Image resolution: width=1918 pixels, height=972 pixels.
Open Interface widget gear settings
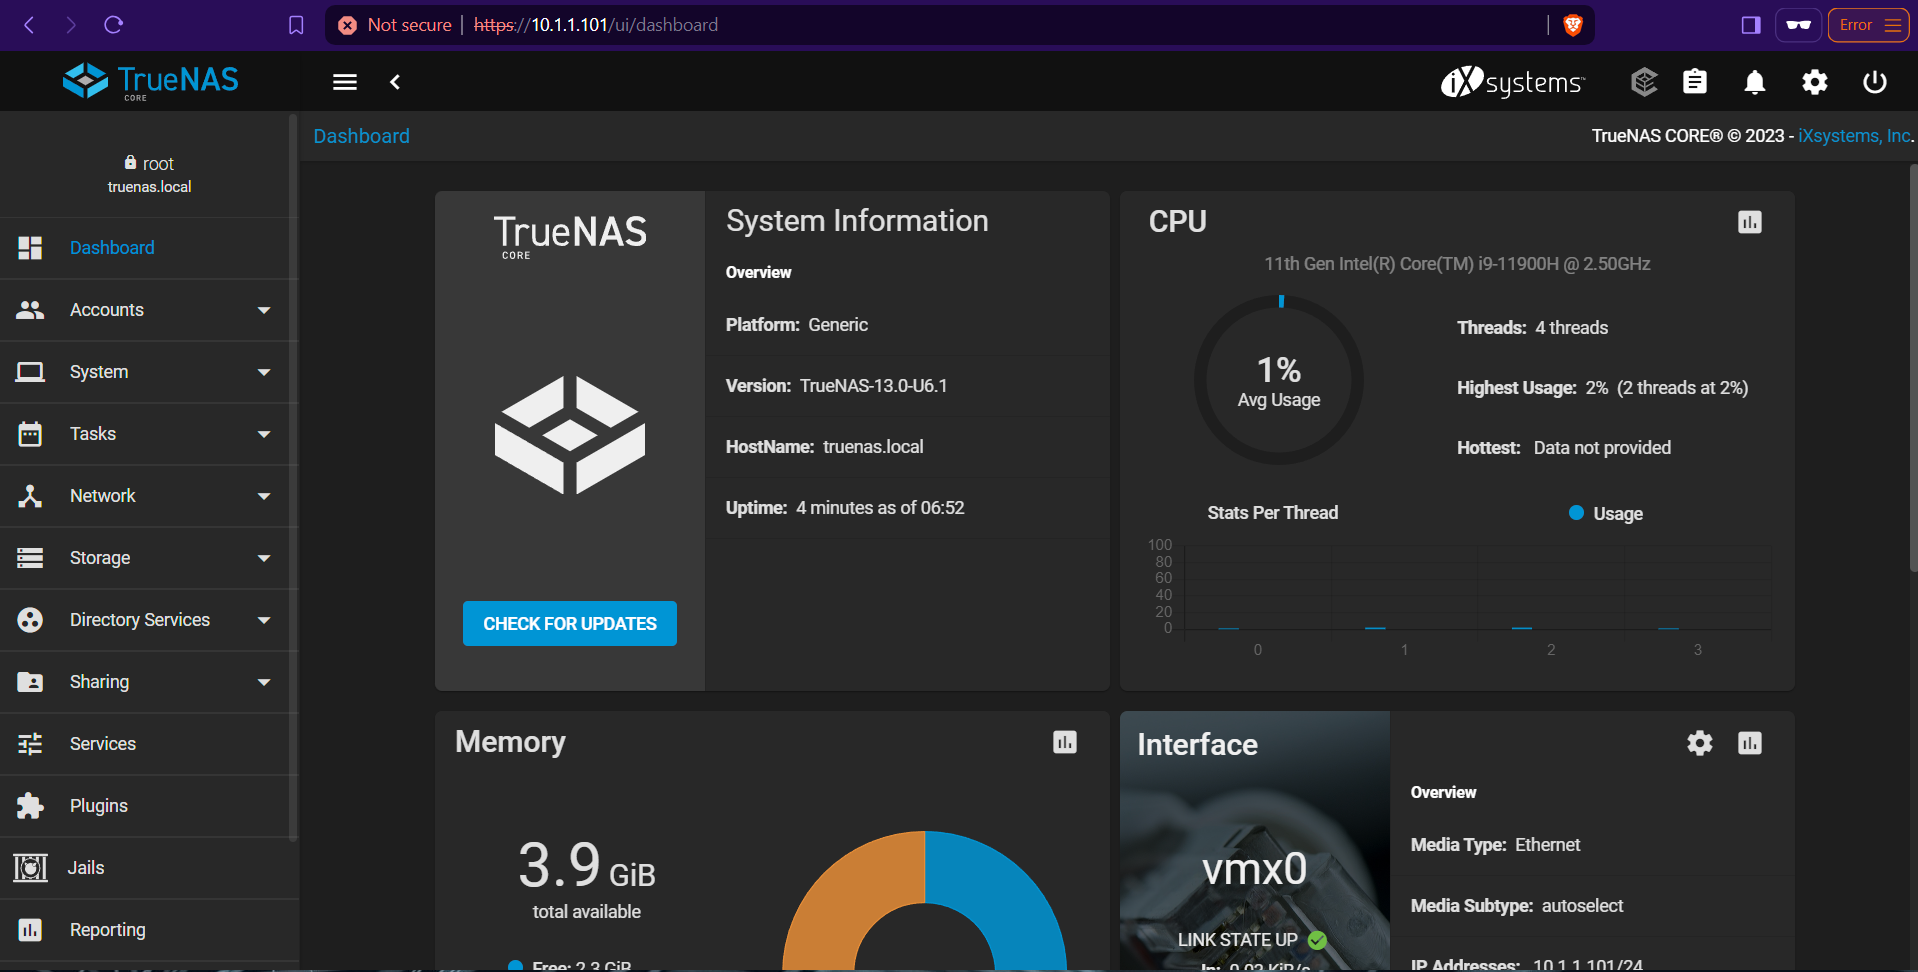(x=1700, y=743)
